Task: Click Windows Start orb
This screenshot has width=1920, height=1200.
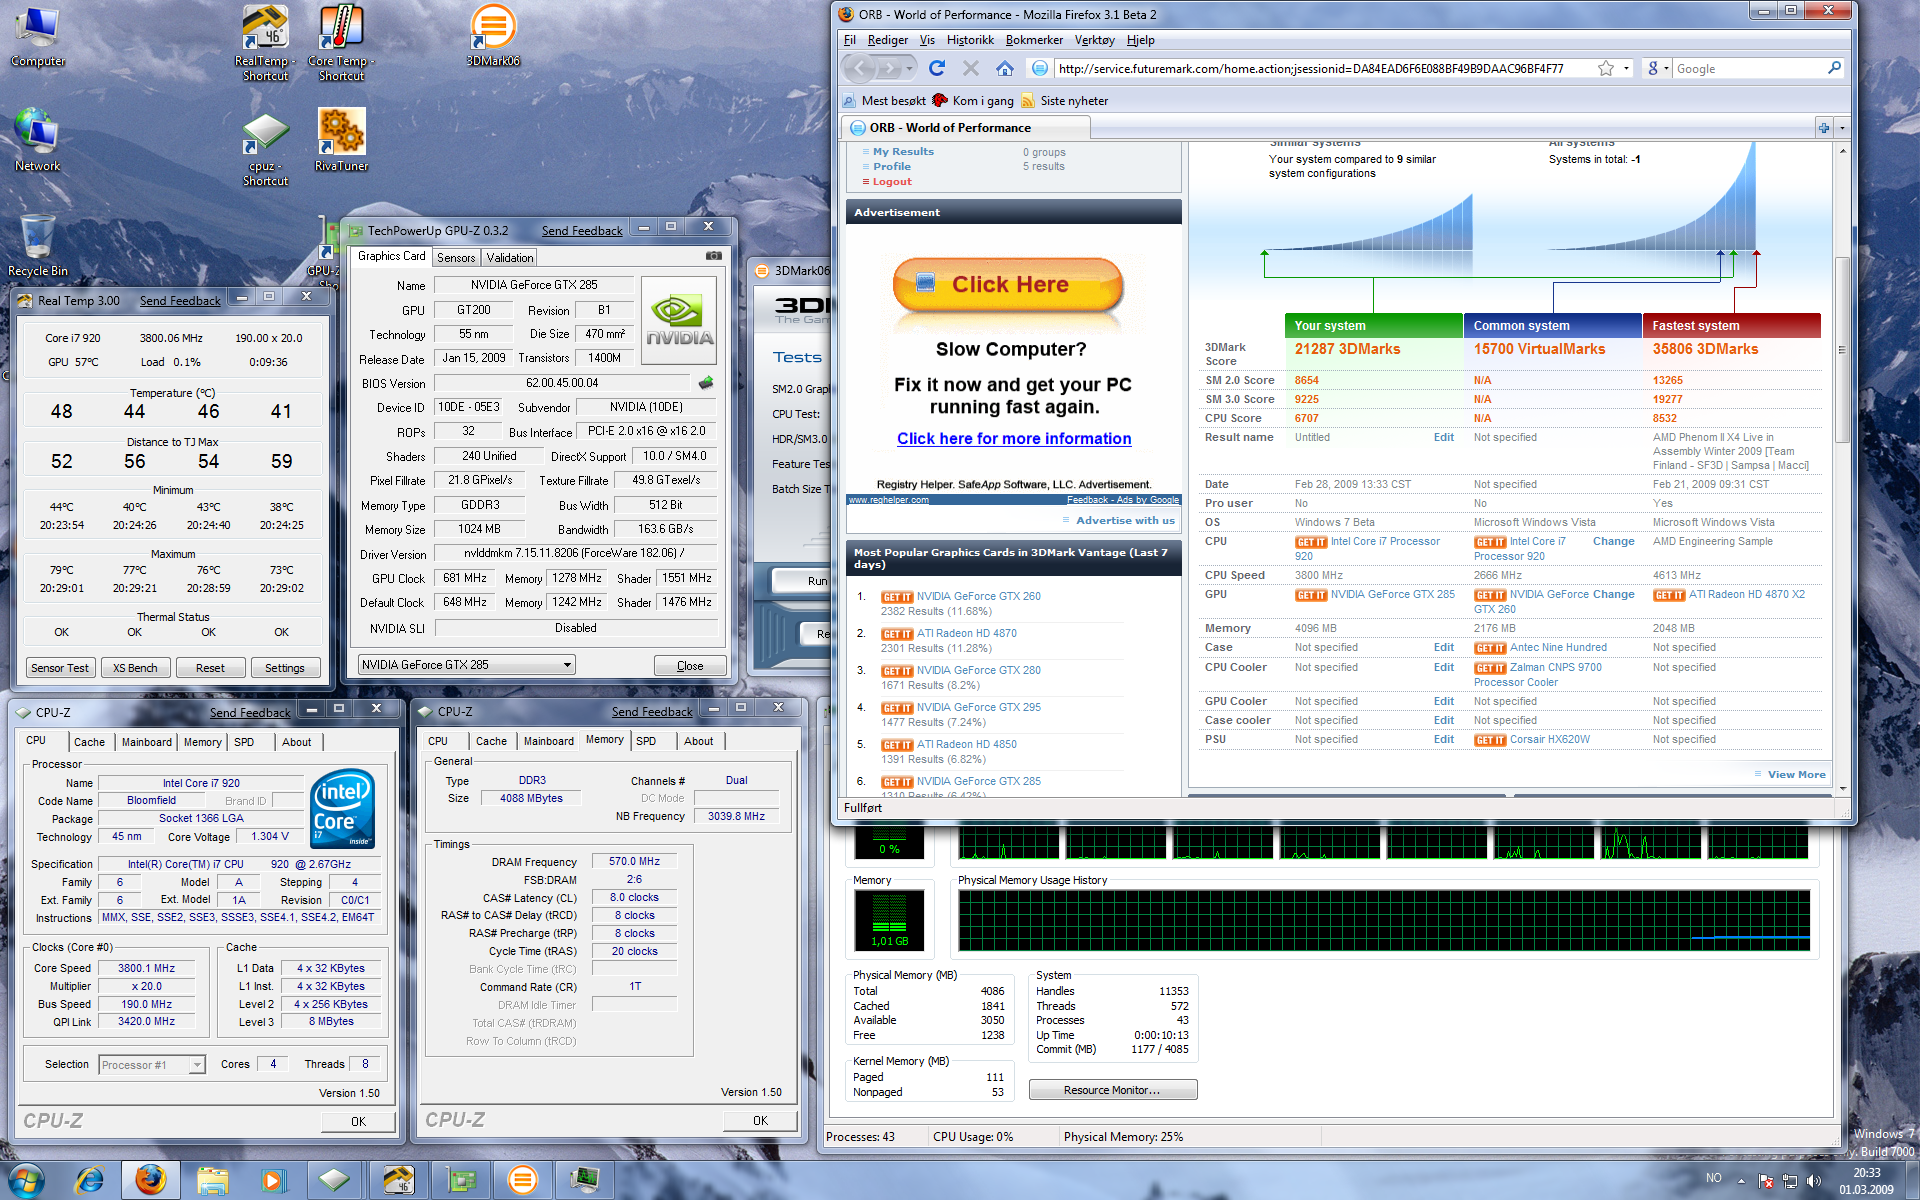Action: tap(25, 1180)
